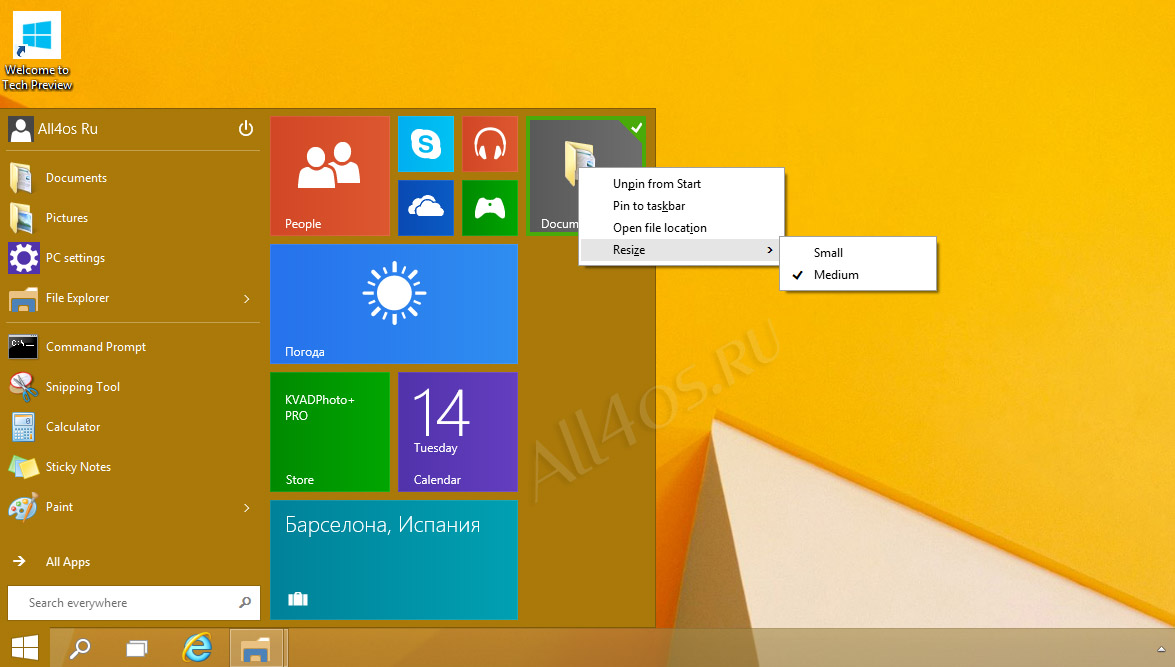Open the People tile
The height and width of the screenshot is (667, 1175).
[x=330, y=175]
